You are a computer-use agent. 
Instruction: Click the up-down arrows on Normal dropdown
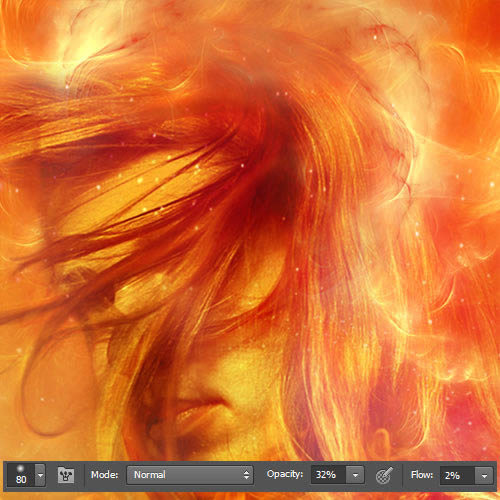pos(246,475)
